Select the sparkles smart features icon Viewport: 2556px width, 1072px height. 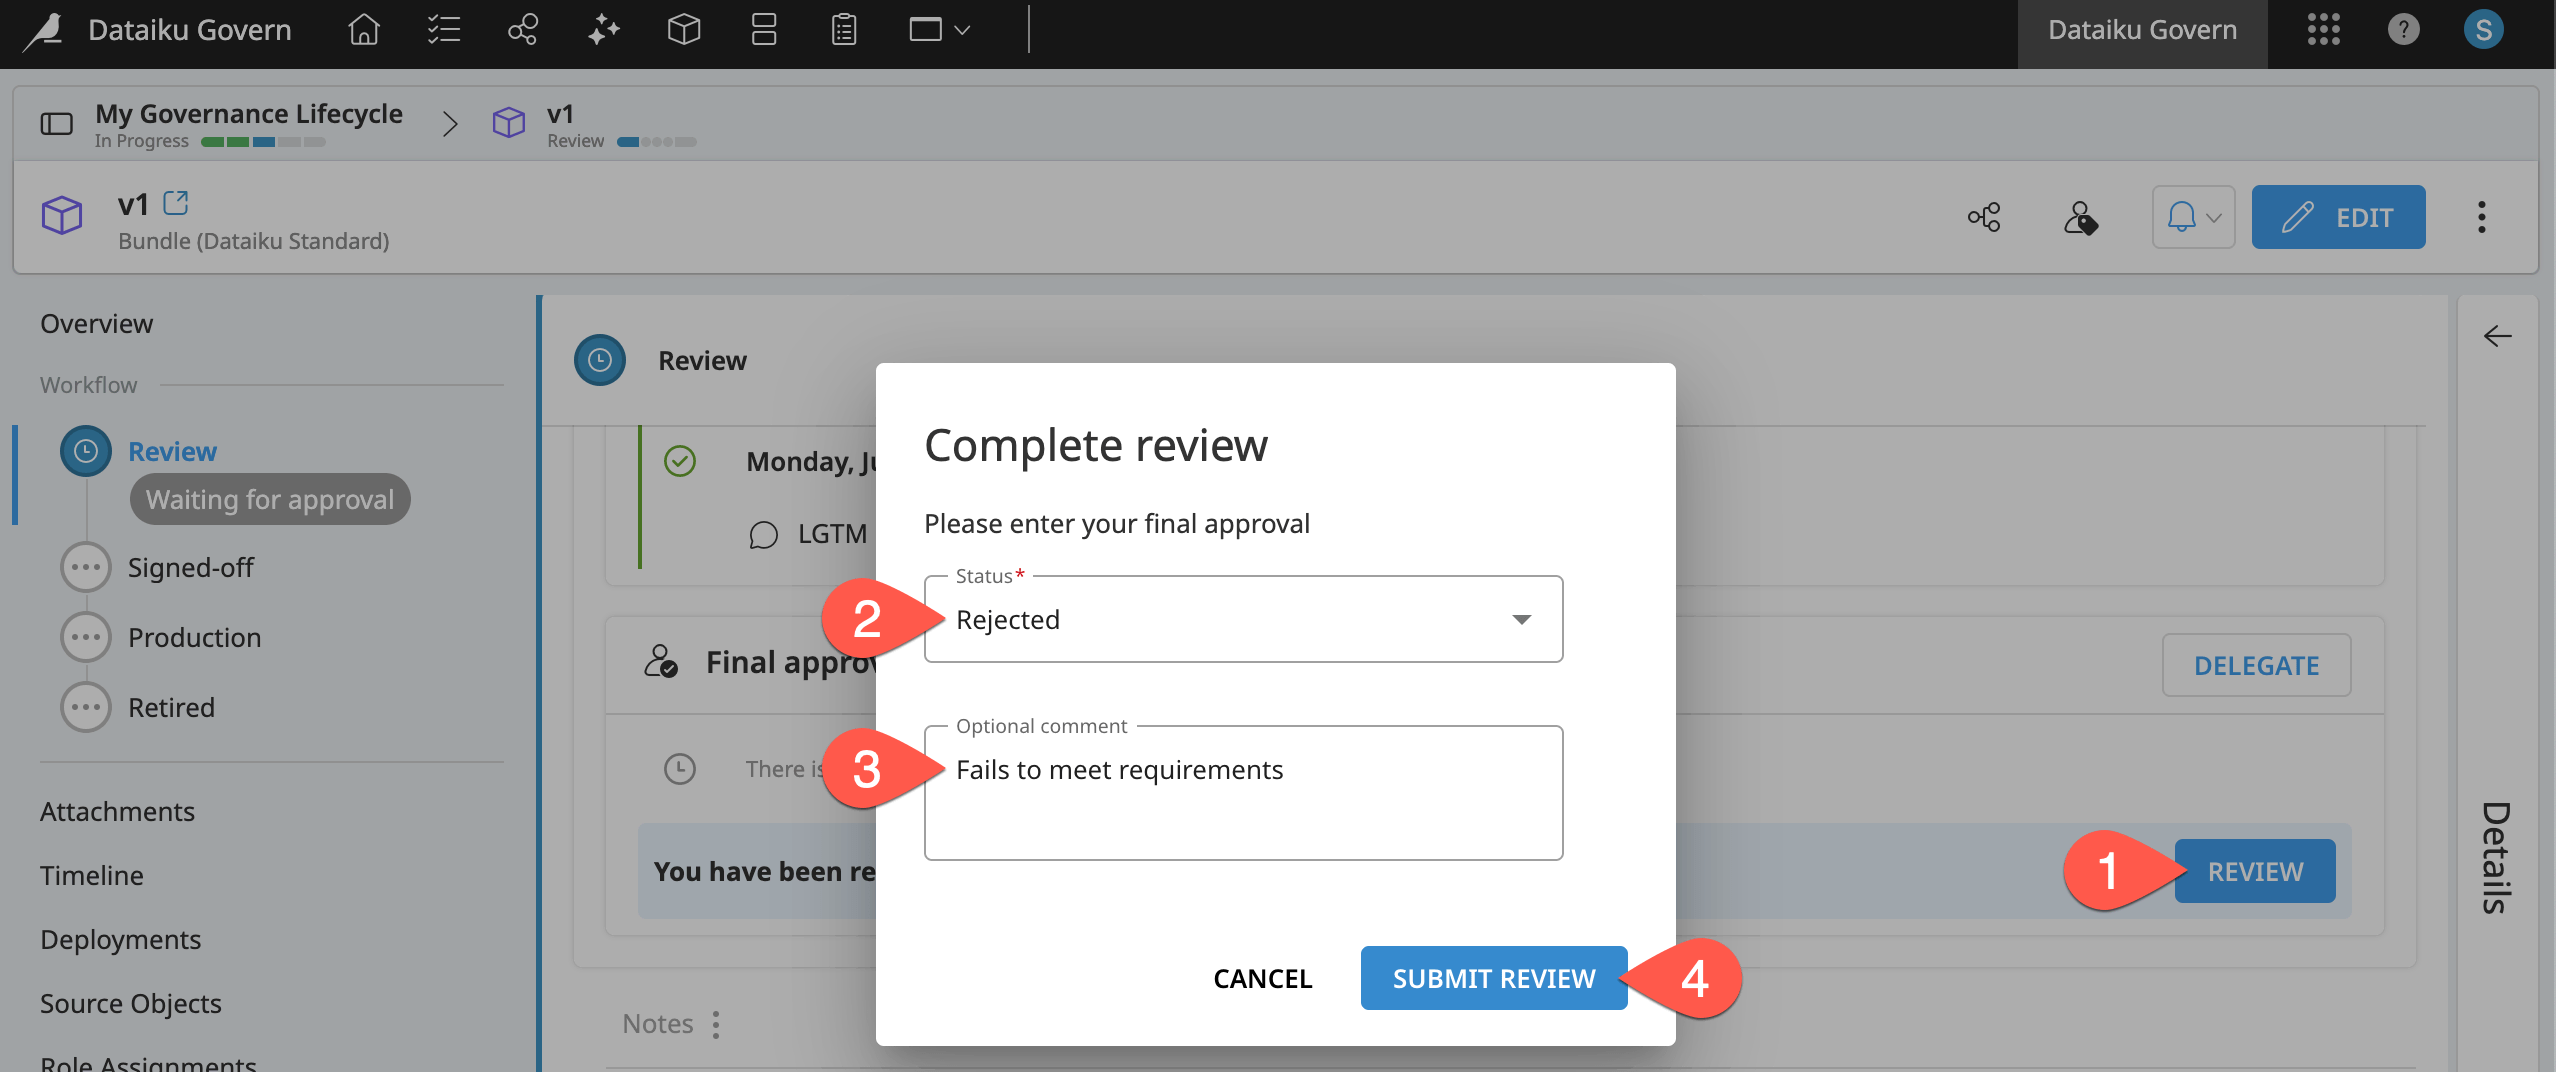[x=602, y=29]
